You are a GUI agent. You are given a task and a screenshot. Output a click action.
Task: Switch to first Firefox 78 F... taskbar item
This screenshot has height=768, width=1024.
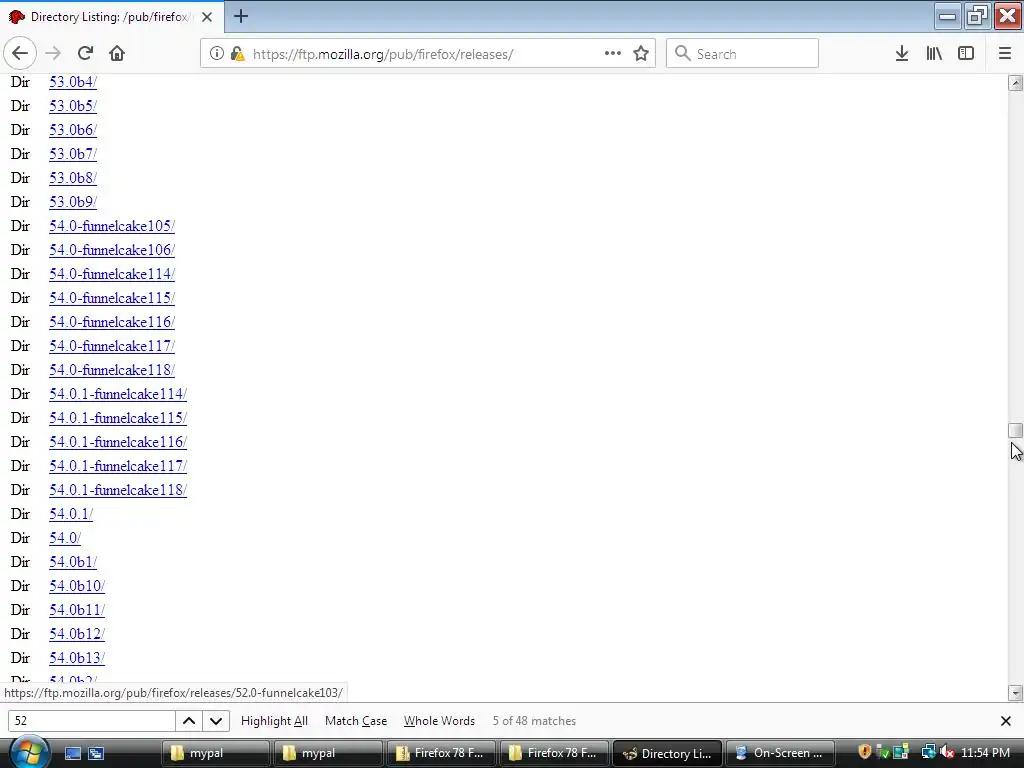tap(441, 753)
